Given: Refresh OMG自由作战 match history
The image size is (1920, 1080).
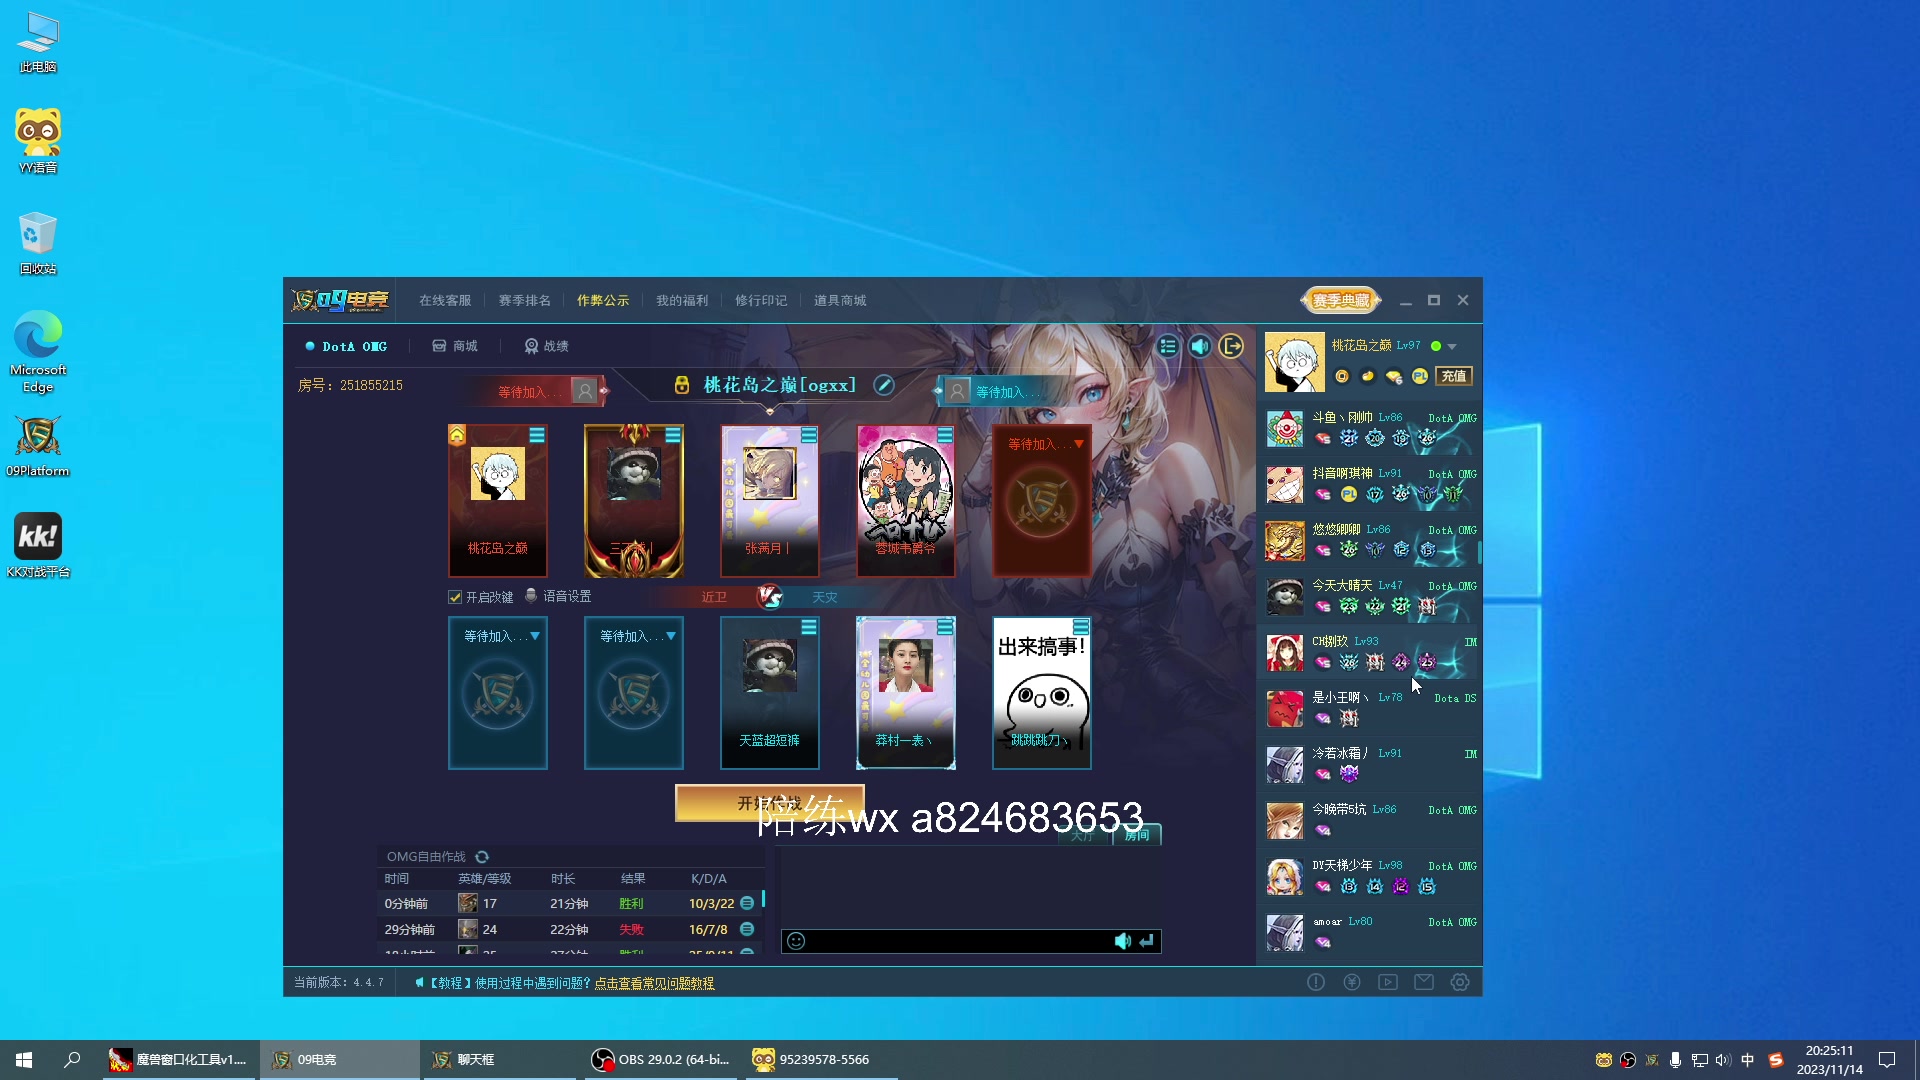Looking at the screenshot, I should 482,857.
